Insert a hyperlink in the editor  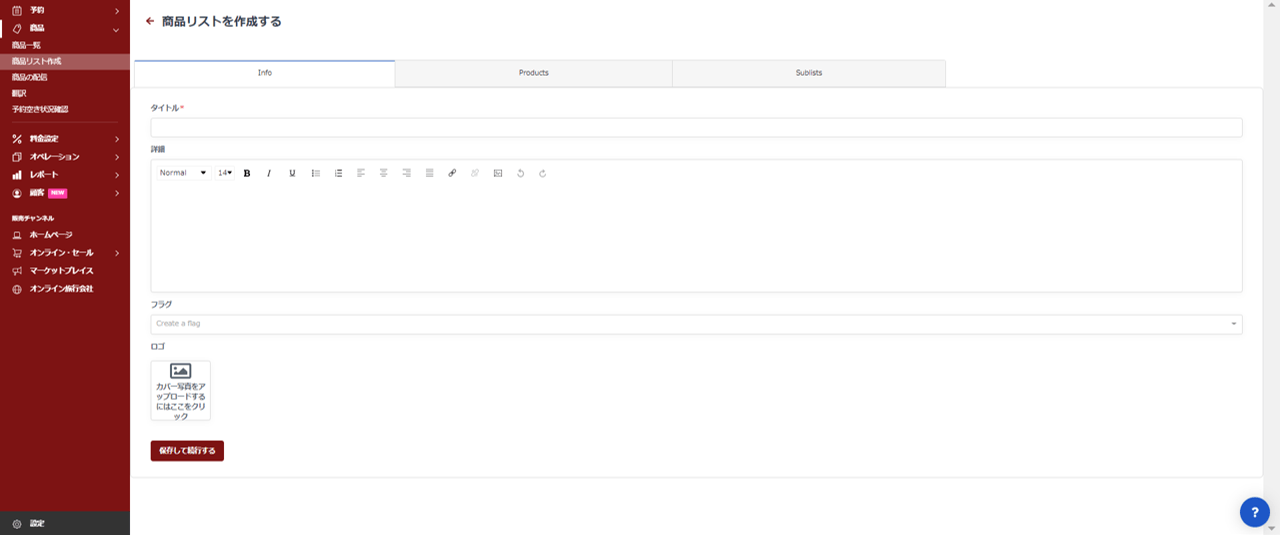(452, 173)
